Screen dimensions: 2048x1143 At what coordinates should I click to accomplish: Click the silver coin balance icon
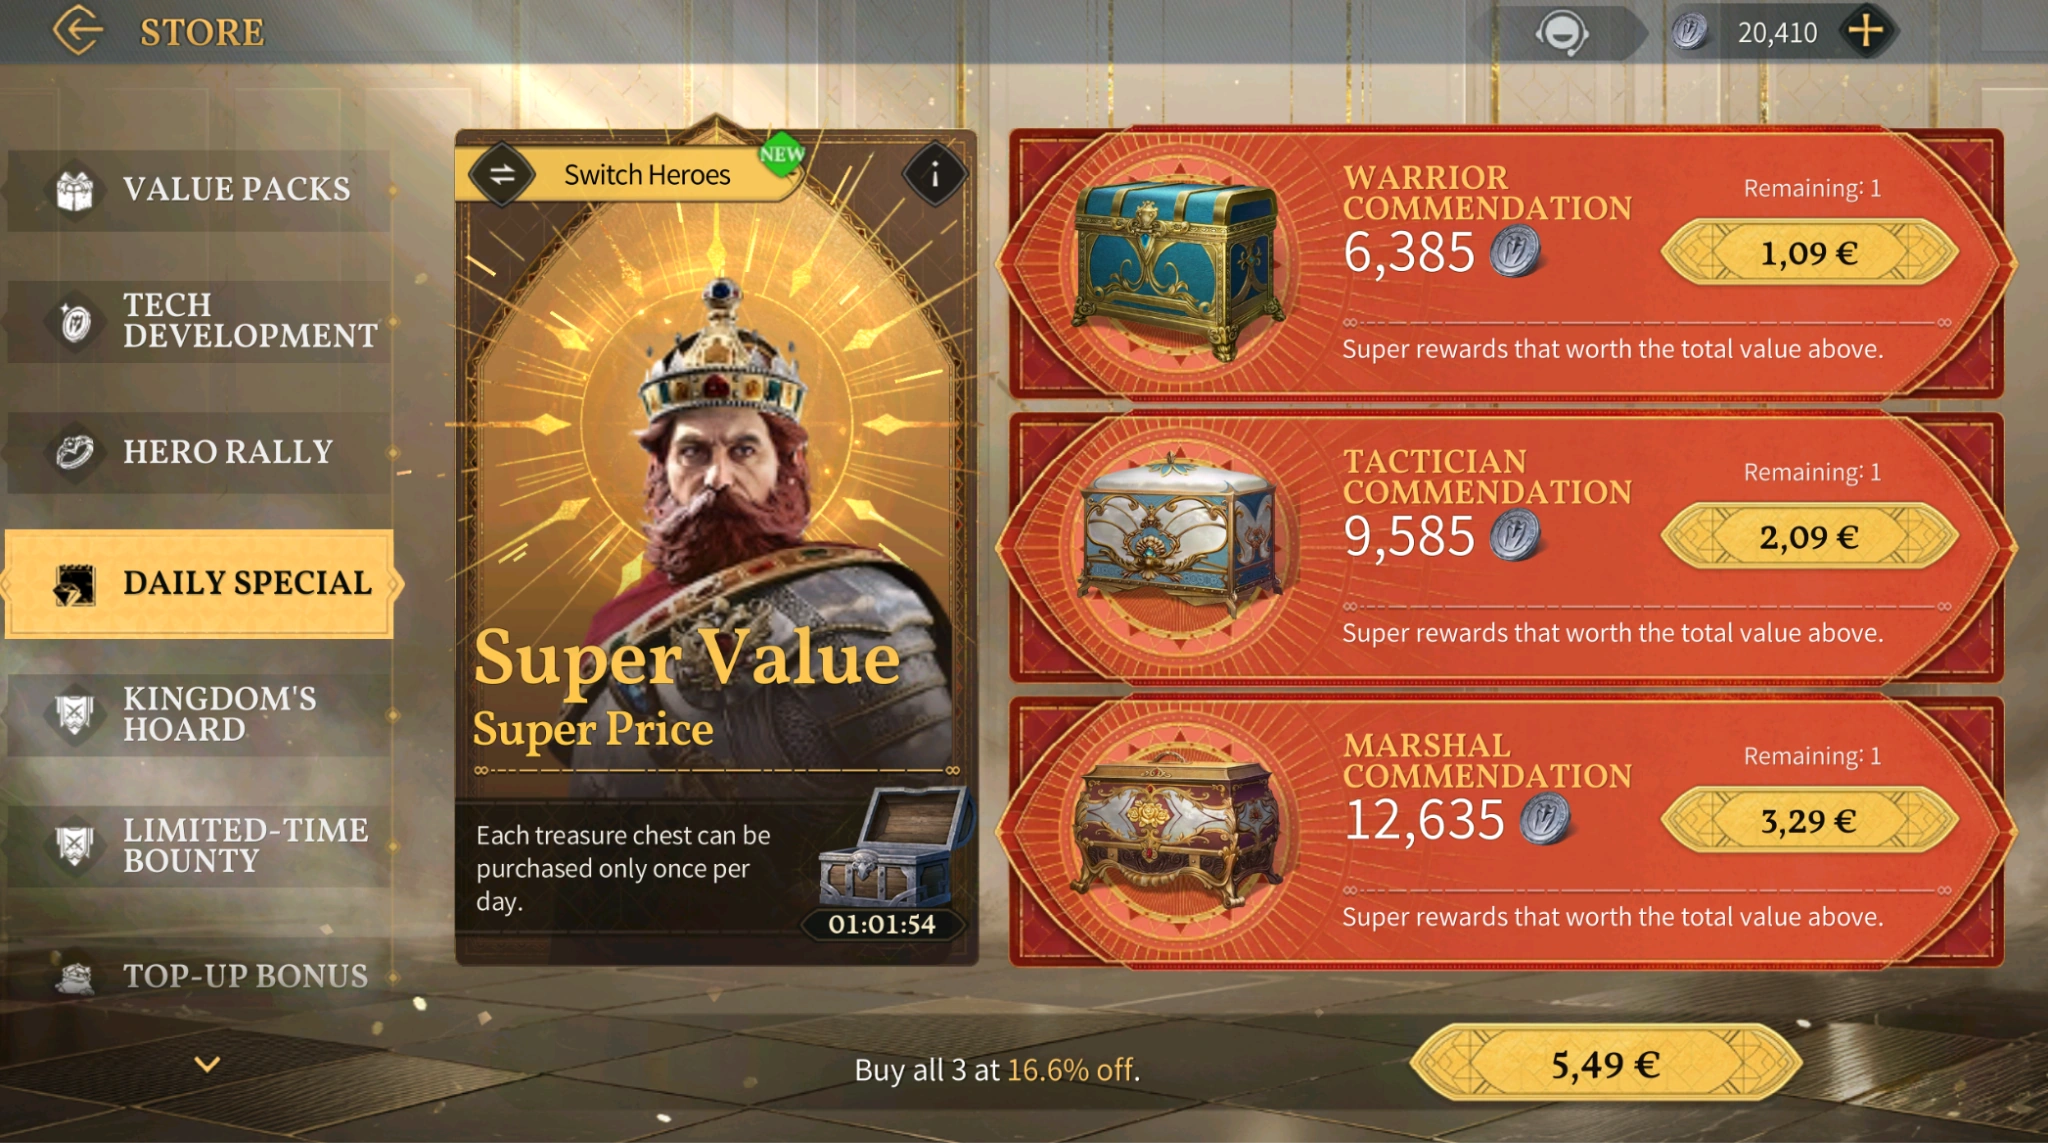1690,32
